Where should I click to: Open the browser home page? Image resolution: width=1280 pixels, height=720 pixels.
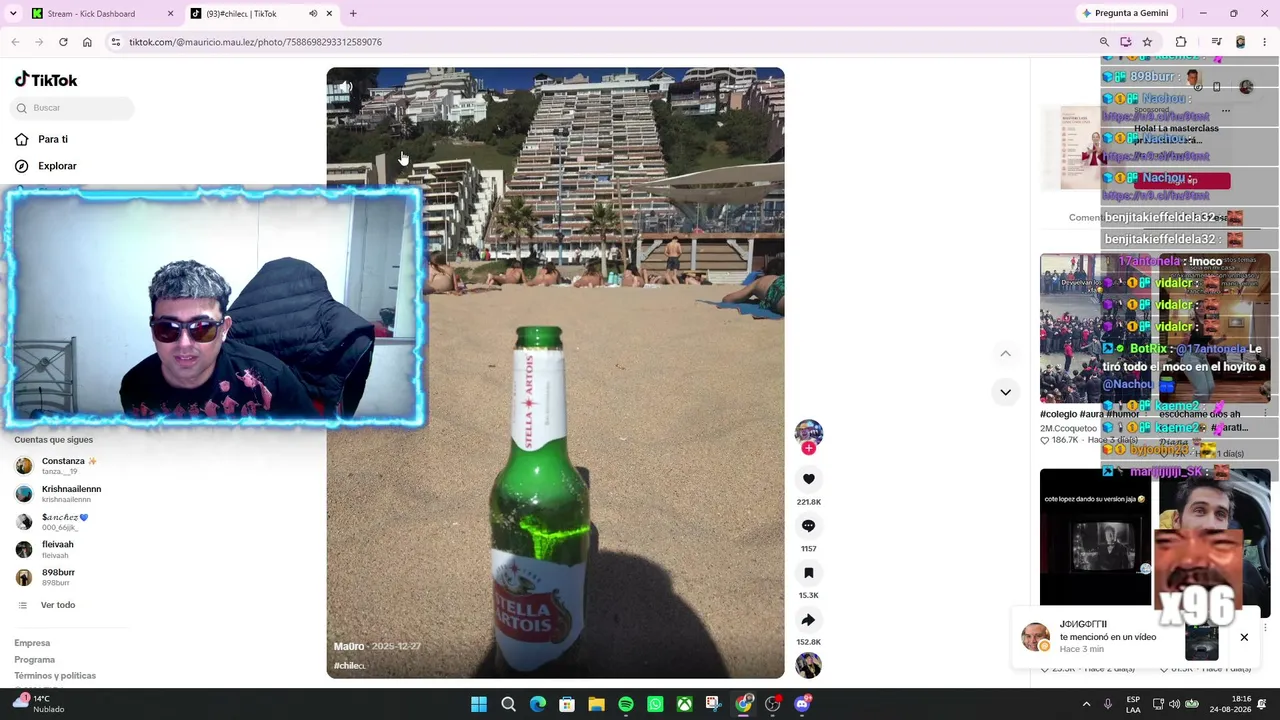pos(87,42)
